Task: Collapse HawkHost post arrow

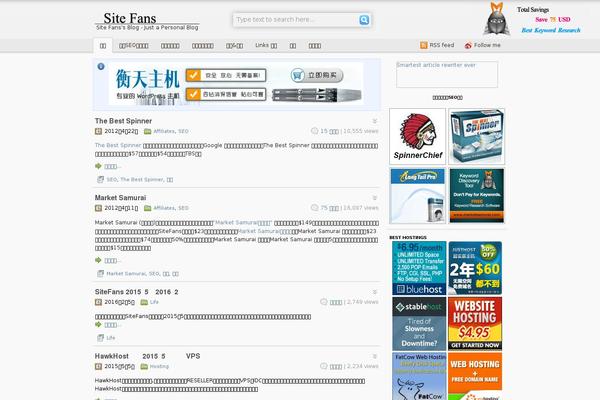Action: point(375,356)
